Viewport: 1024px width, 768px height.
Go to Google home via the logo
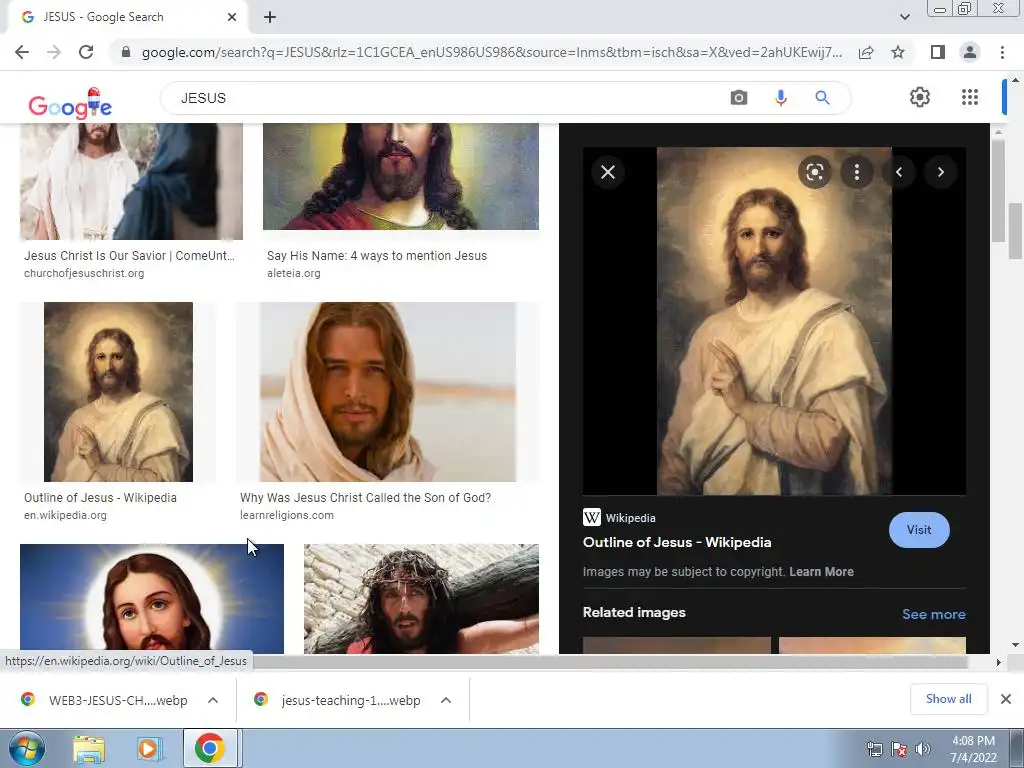(70, 104)
